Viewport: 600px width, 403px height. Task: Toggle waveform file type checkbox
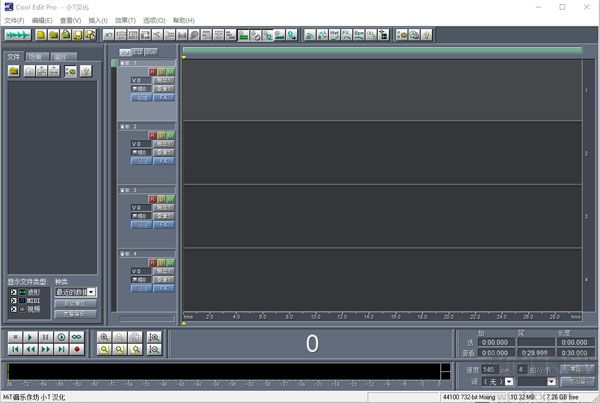(13, 292)
